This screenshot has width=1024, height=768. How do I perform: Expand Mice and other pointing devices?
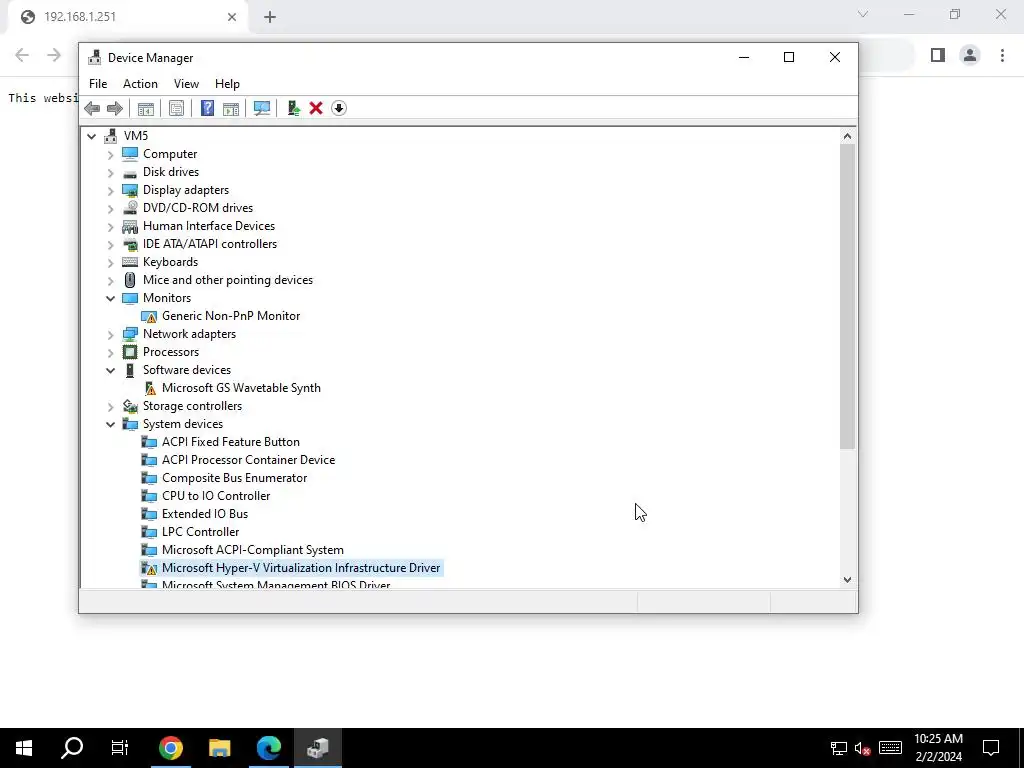(110, 280)
